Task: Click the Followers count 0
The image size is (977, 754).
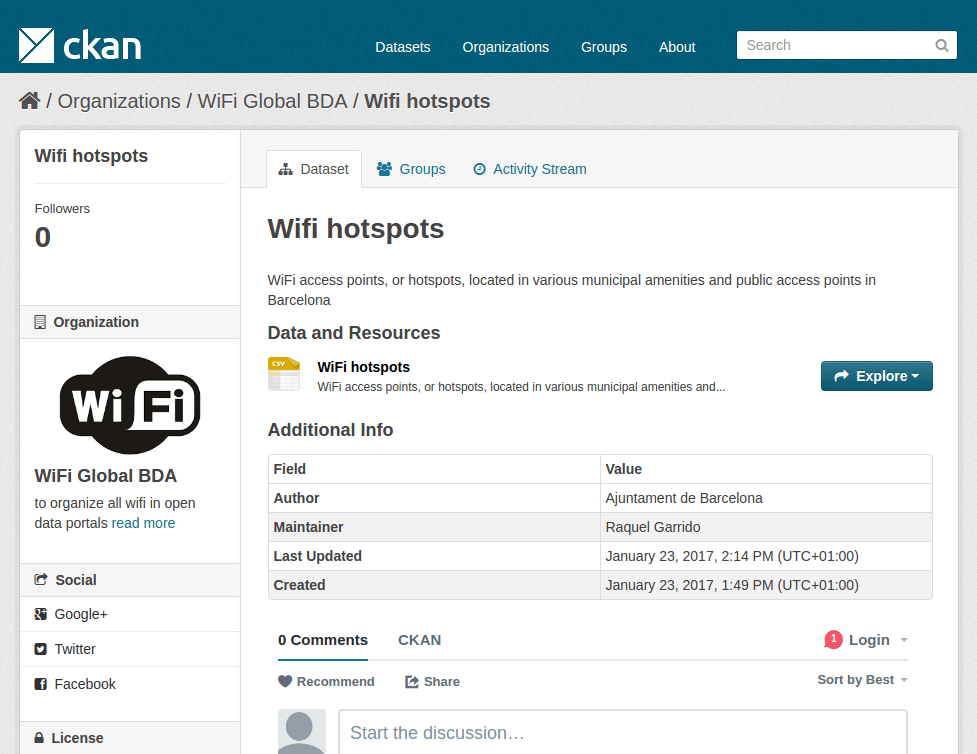Action: (x=42, y=237)
